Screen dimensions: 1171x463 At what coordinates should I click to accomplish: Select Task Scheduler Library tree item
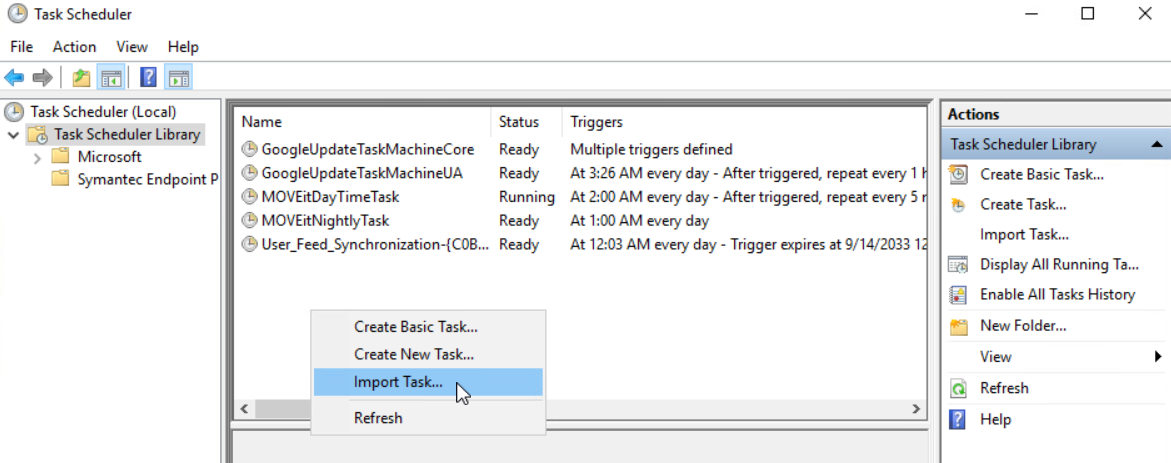(x=127, y=135)
